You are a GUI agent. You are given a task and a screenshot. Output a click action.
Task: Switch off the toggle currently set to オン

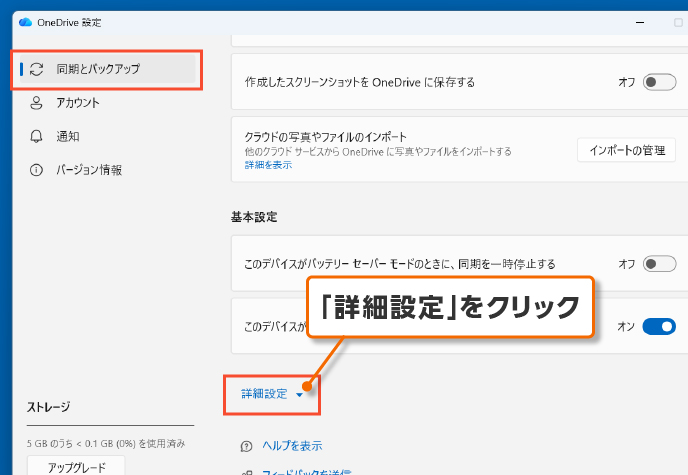659,326
